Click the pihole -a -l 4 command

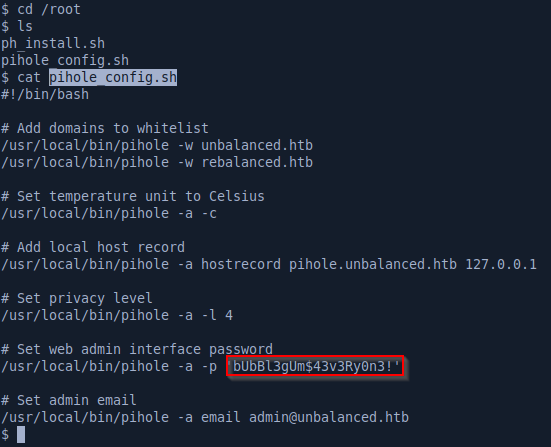[x=117, y=315]
